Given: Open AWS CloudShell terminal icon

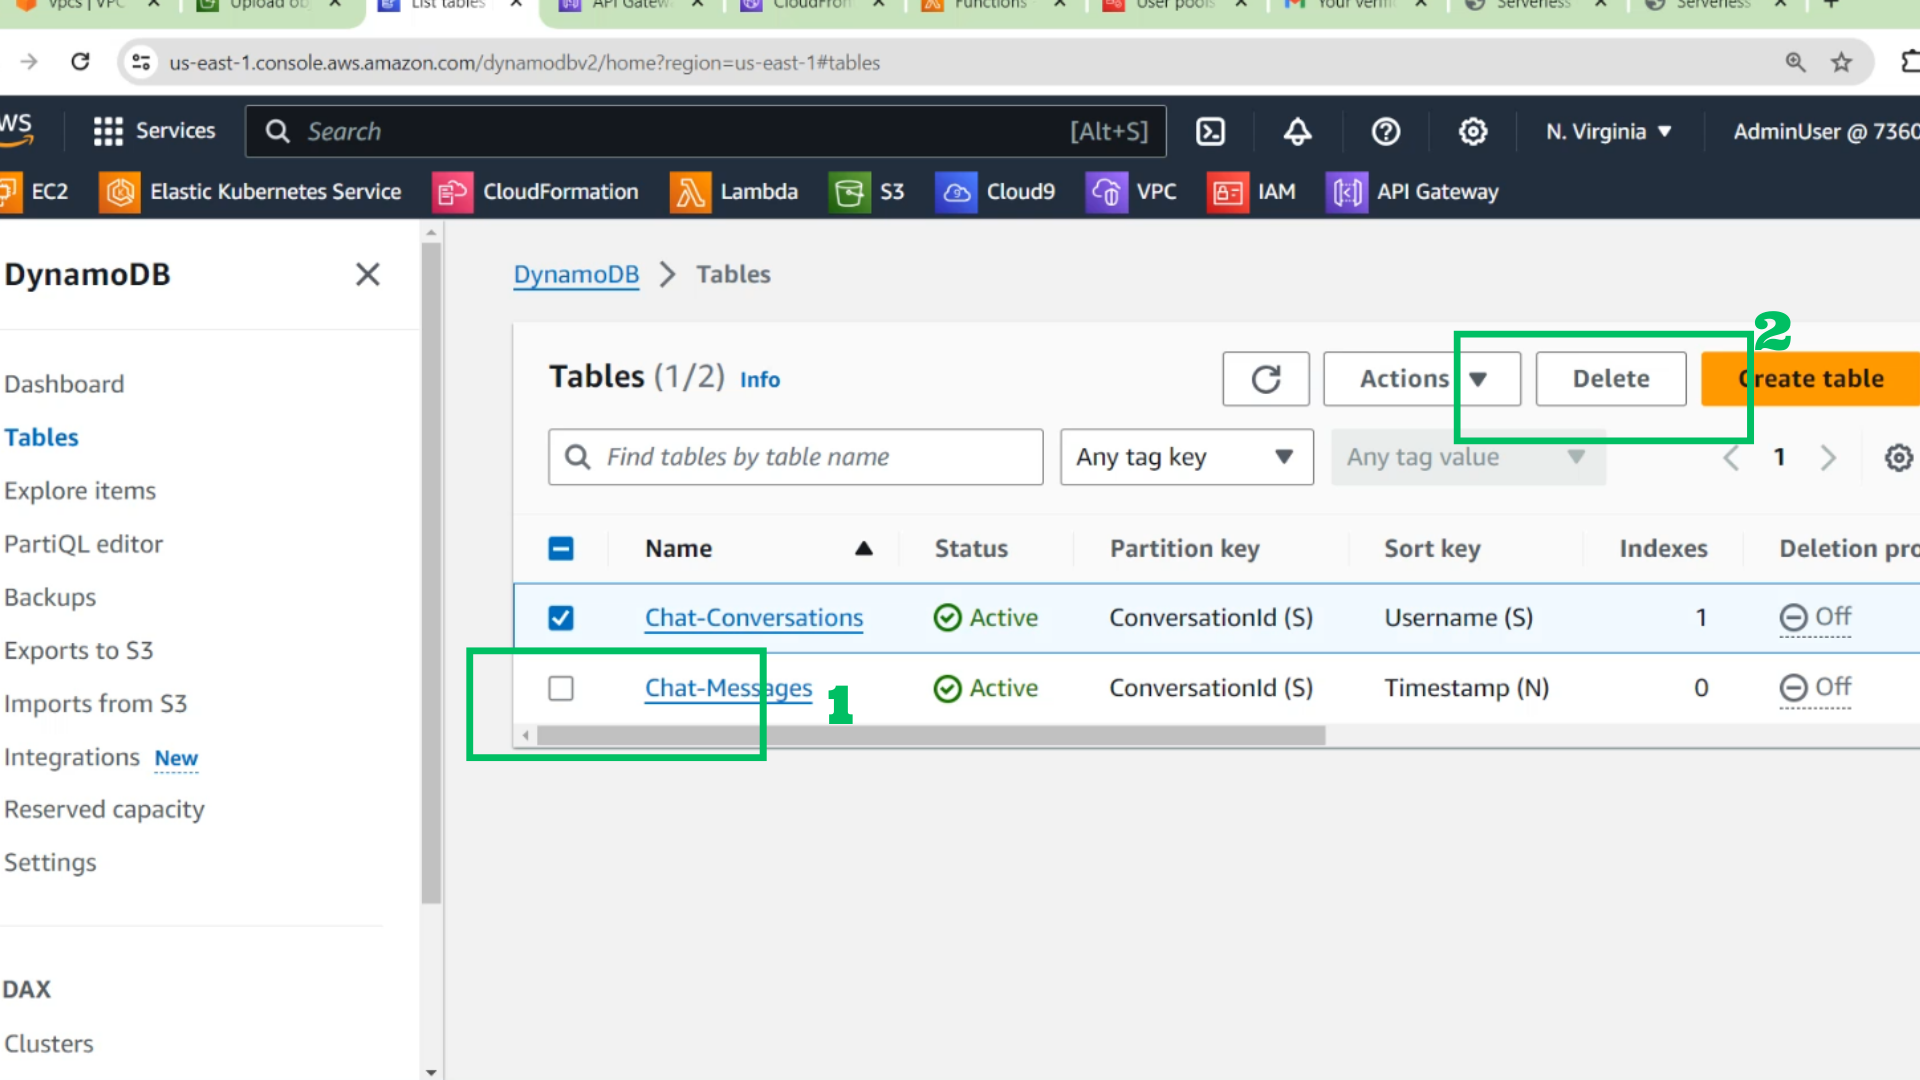Looking at the screenshot, I should (1210, 131).
